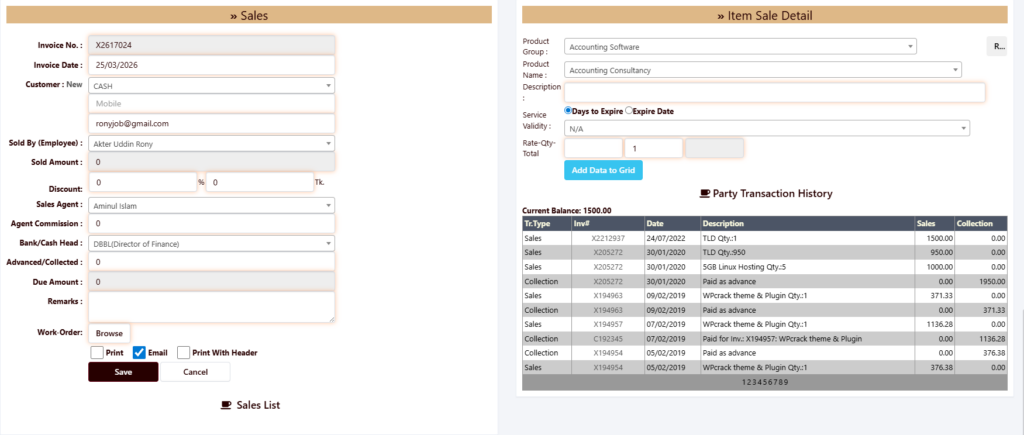Open the Service Validity N/A dropdown

pyautogui.click(x=766, y=128)
